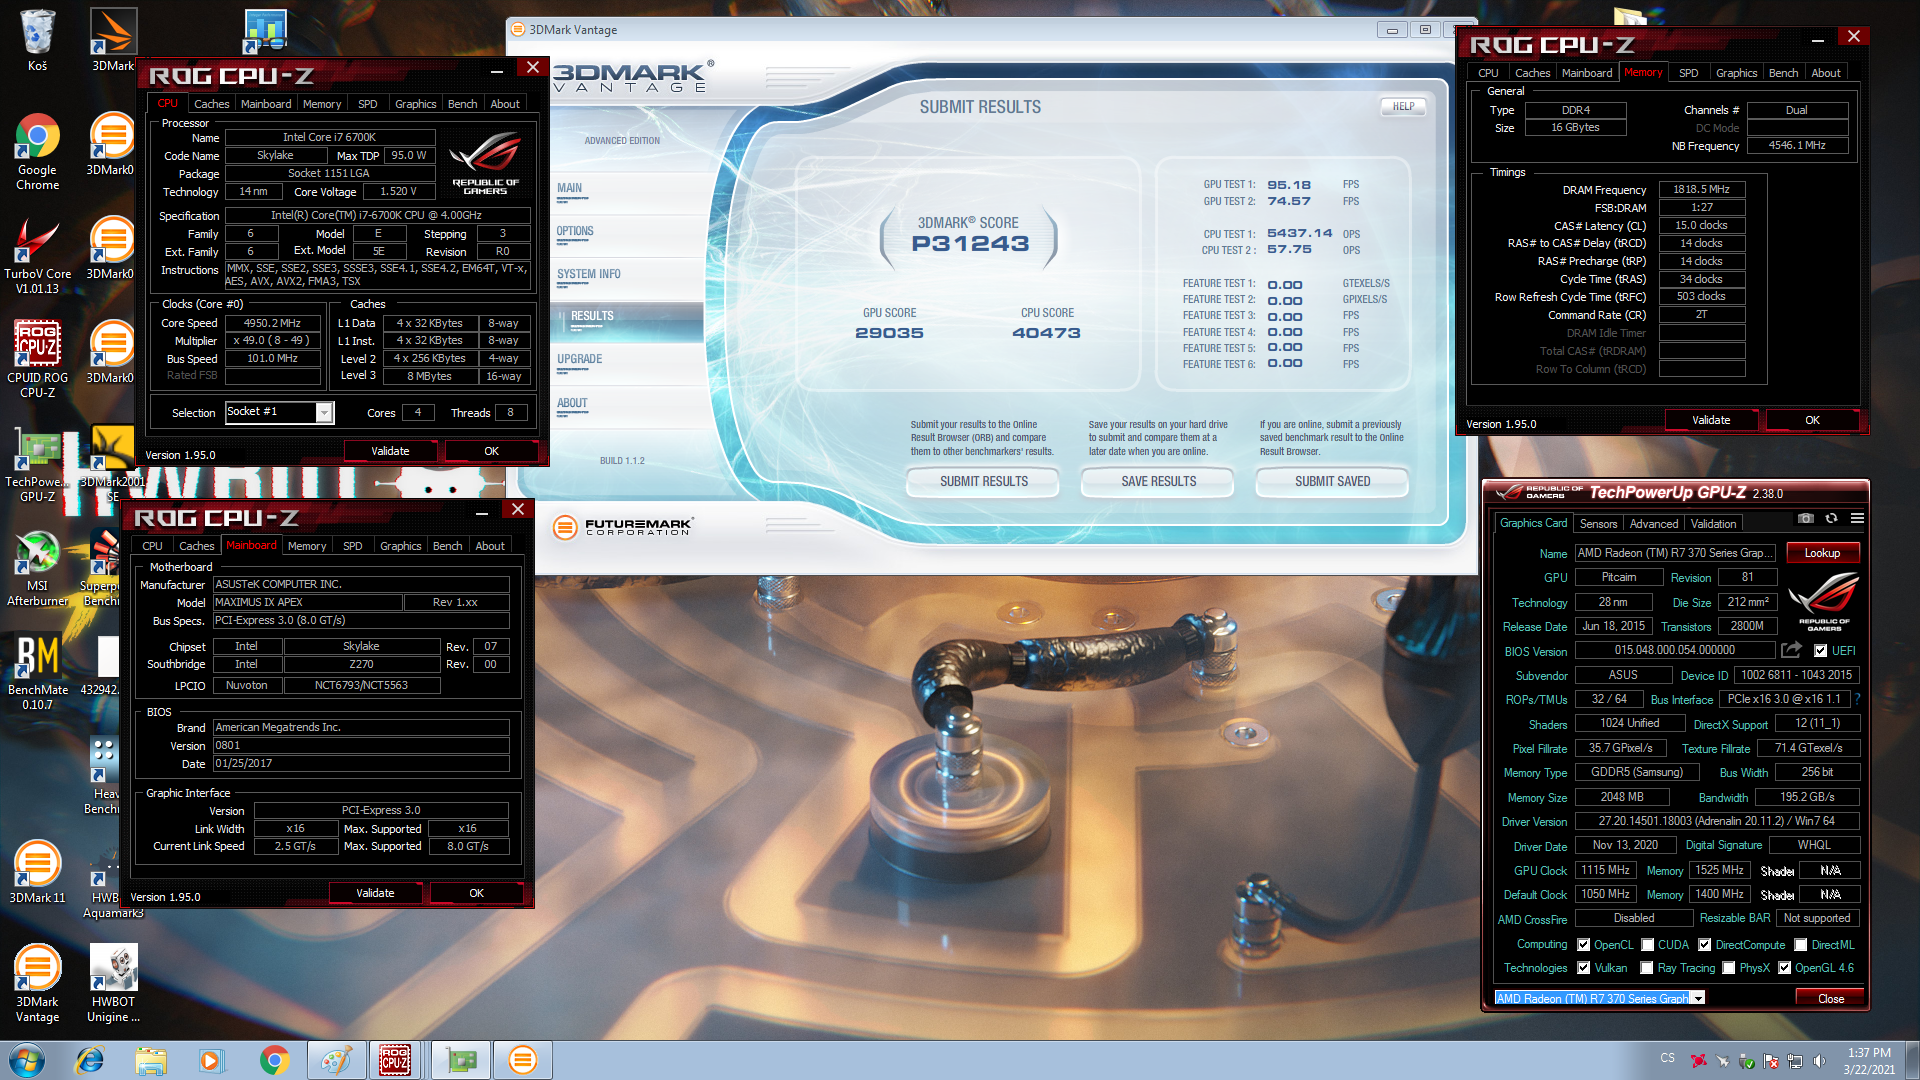1920x1080 pixels.
Task: Click the DRAM Frequency 1818.5 MHz value
Action: (1701, 189)
